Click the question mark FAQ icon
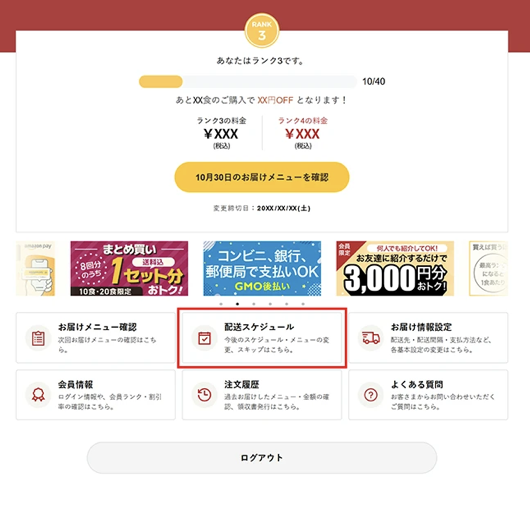The width and height of the screenshot is (530, 512). coord(370,395)
